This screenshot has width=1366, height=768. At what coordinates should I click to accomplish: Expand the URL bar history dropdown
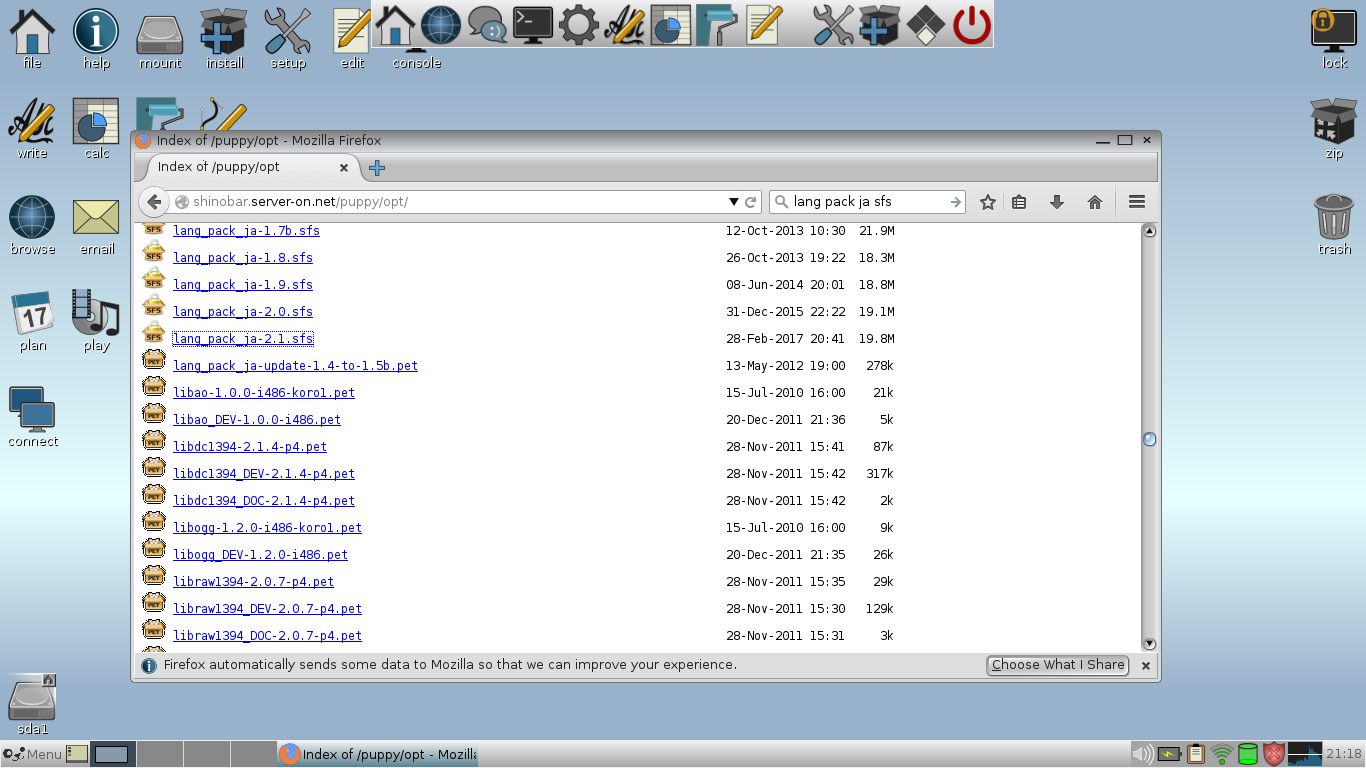734,202
